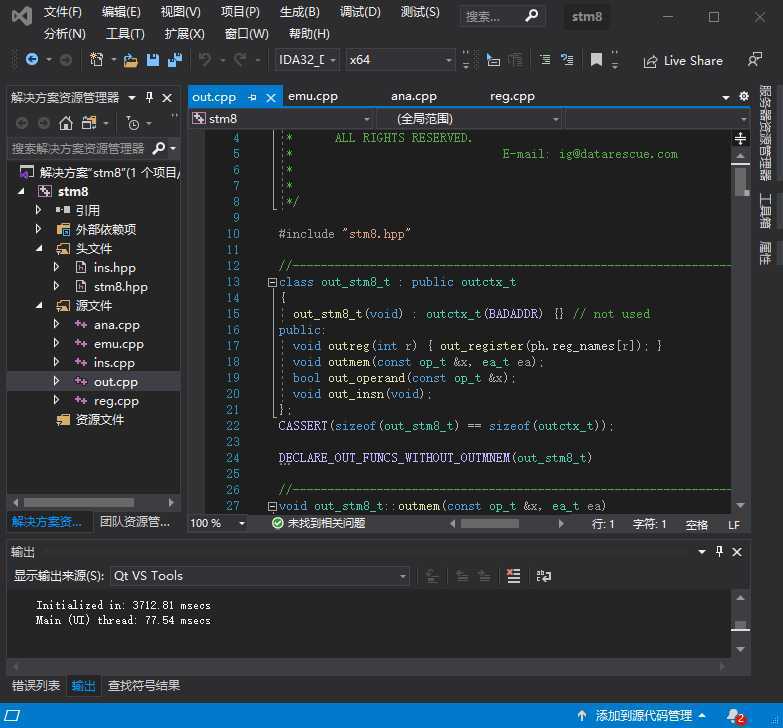
Task: Open the 生成(B) build menu
Action: click(300, 12)
